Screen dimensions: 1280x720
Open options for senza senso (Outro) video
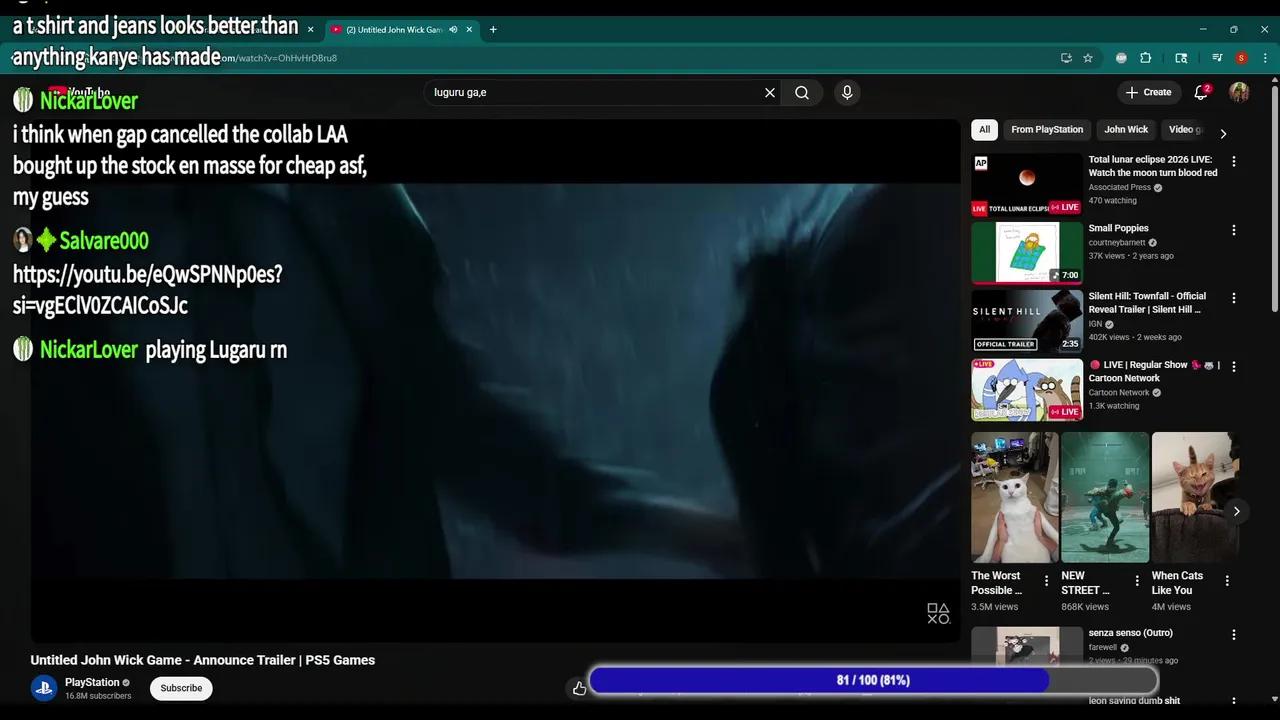click(x=1233, y=635)
